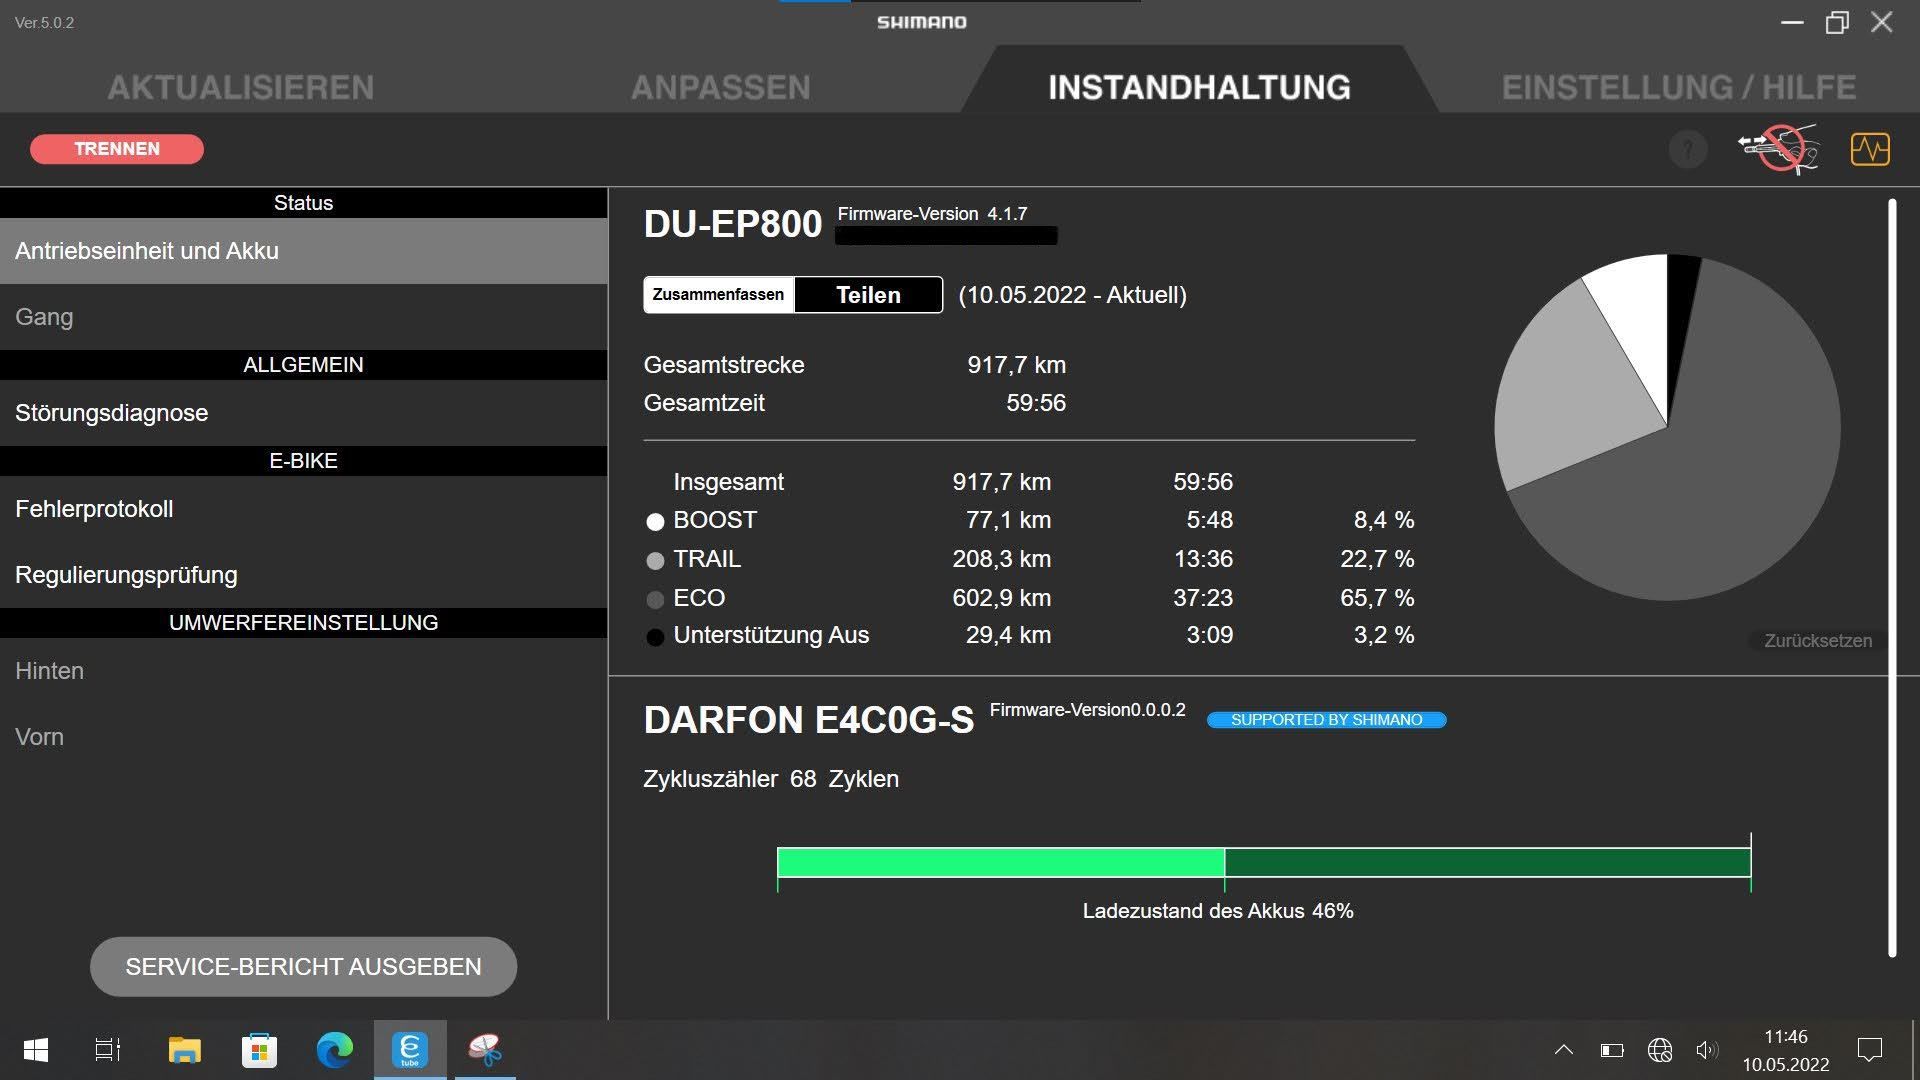Select Gang in the sidebar
The width and height of the screenshot is (1920, 1080).
(x=304, y=317)
